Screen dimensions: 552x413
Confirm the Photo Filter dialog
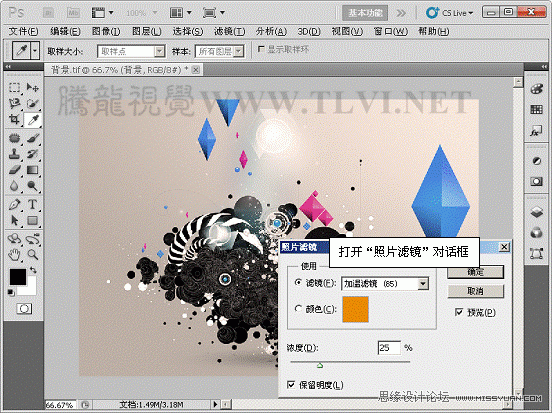coord(476,271)
